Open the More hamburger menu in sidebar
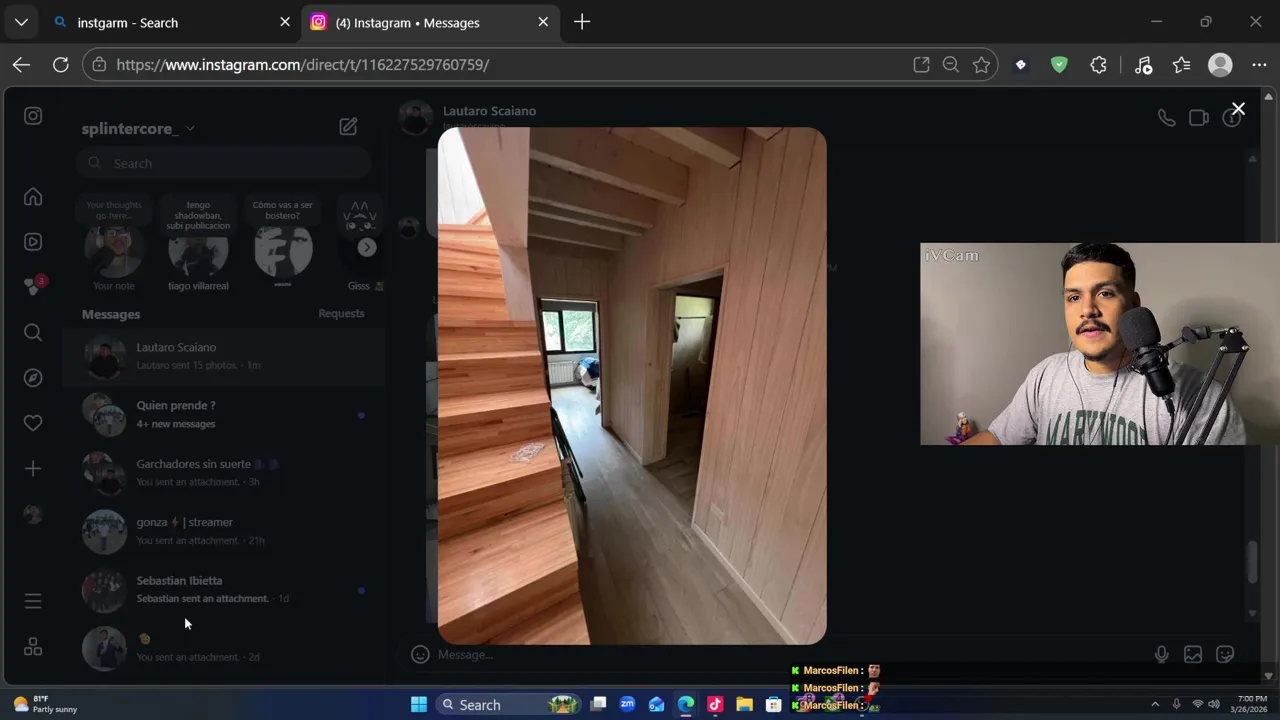The image size is (1280, 720). (33, 601)
